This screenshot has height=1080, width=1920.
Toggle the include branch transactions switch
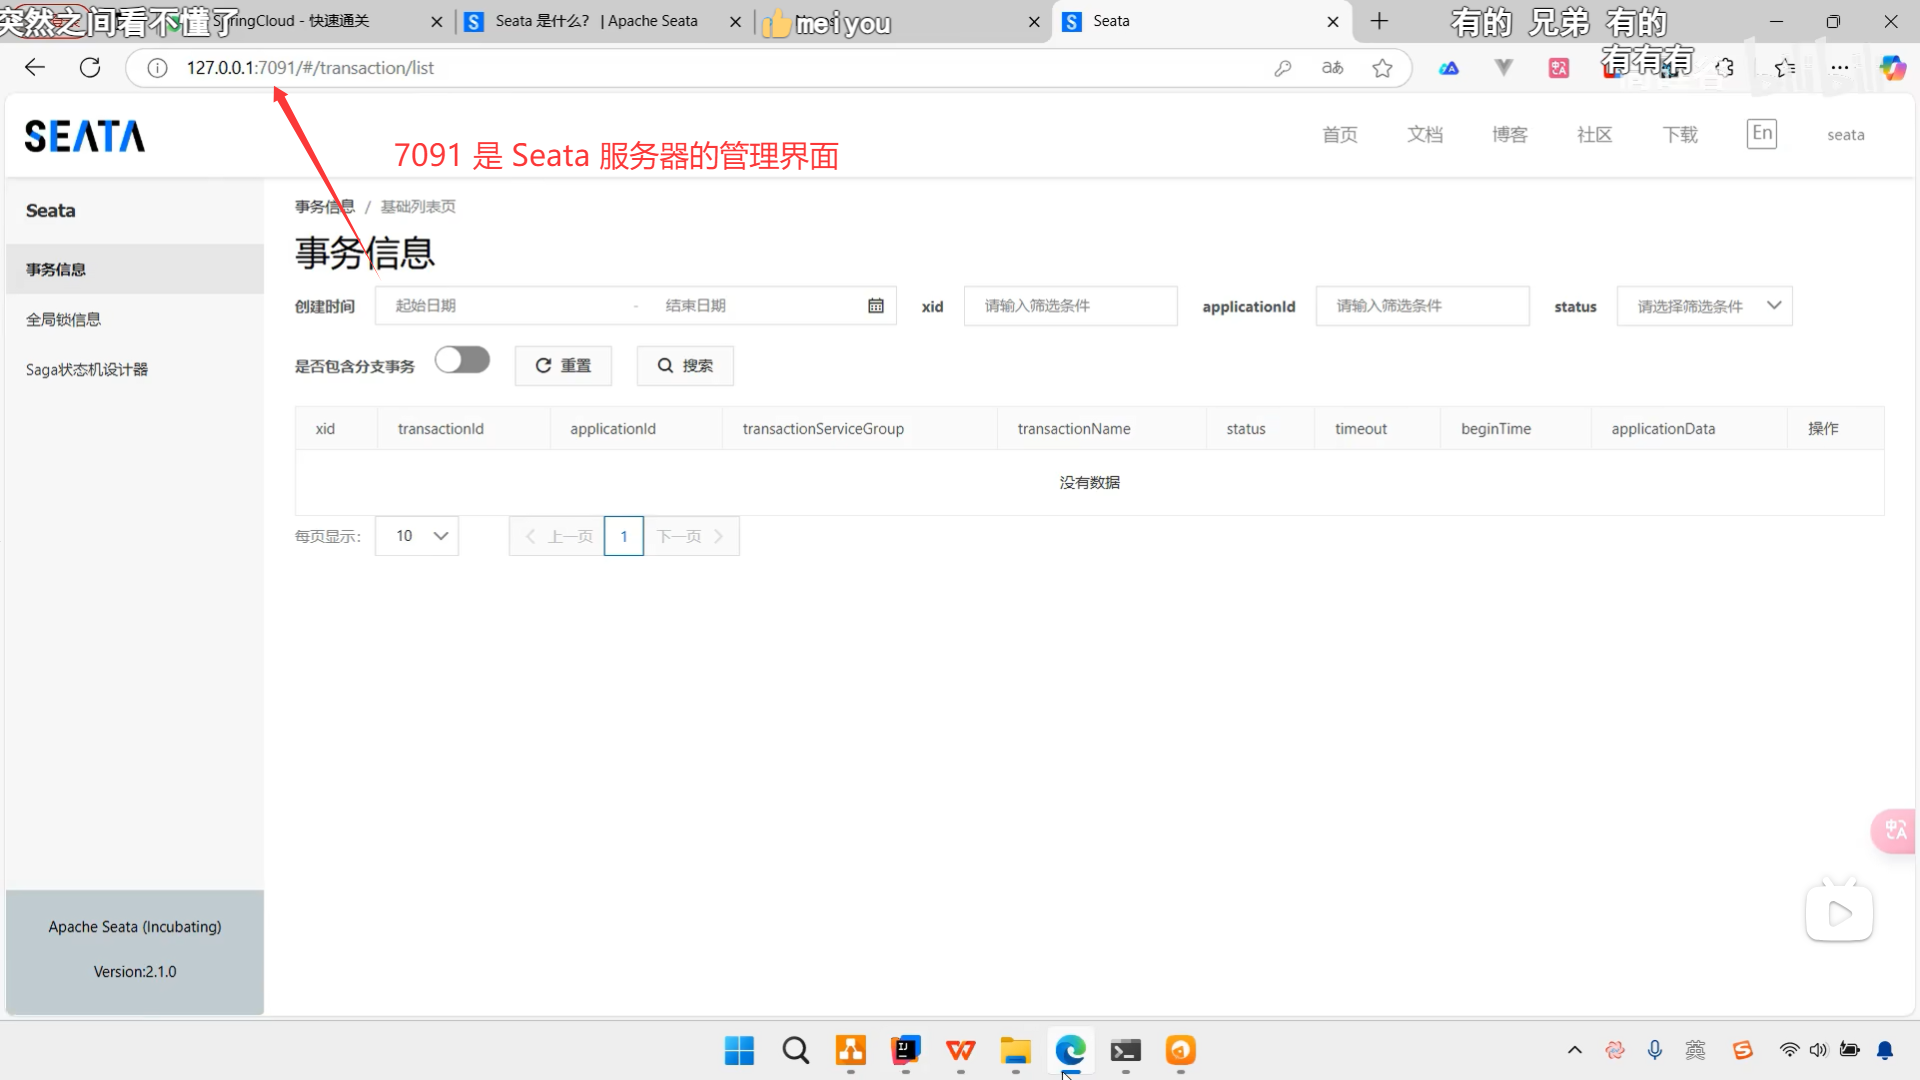point(462,360)
